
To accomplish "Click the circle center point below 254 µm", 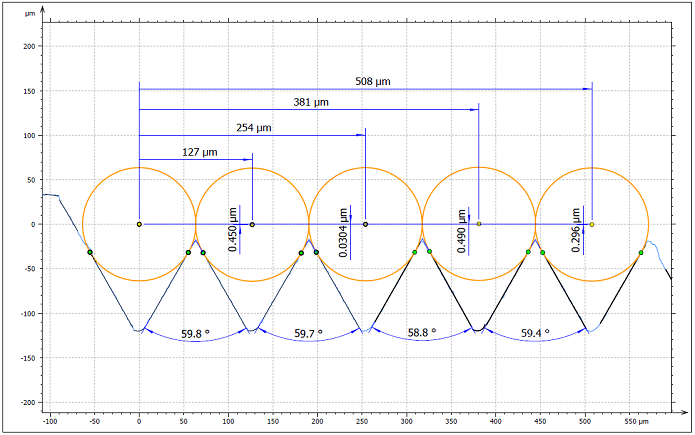I will pyautogui.click(x=365, y=224).
